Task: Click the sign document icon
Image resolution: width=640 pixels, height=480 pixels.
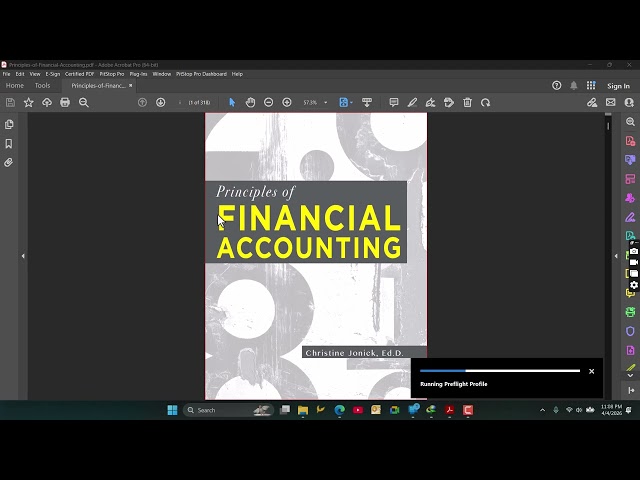Action: point(430,102)
